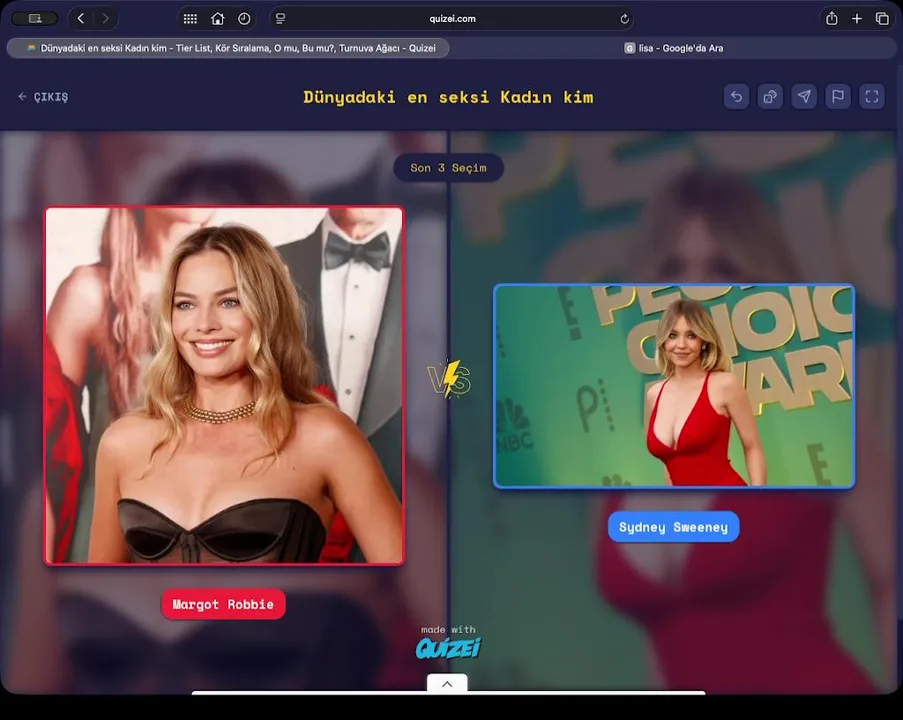Enter fullscreen mode for the quiz
The image size is (903, 720).
872,96
